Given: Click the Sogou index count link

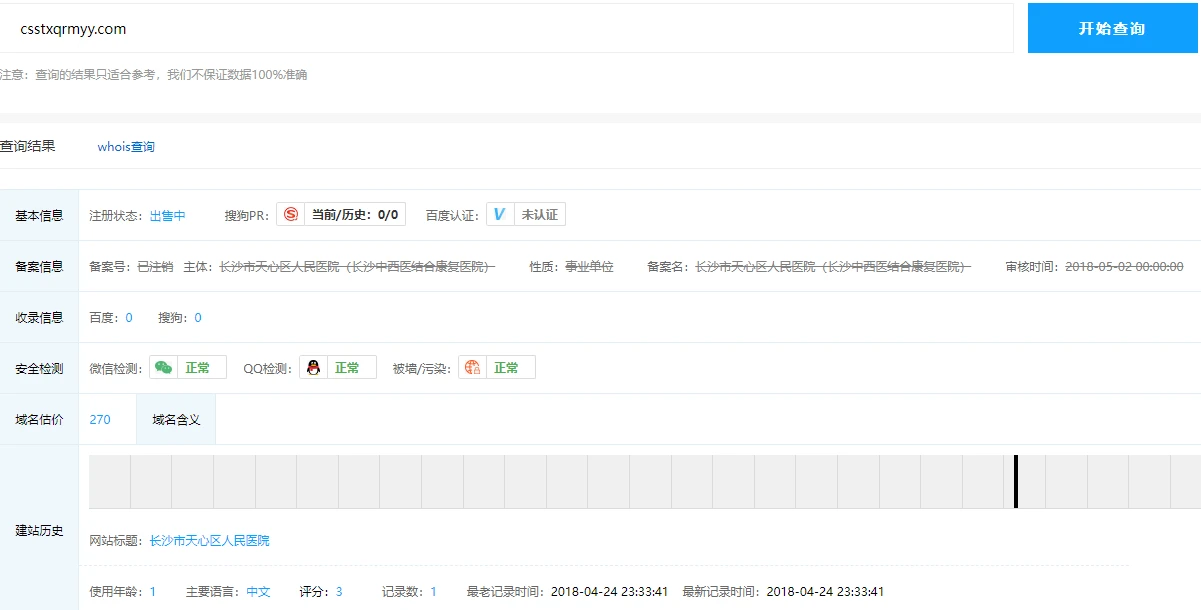Looking at the screenshot, I should [197, 317].
